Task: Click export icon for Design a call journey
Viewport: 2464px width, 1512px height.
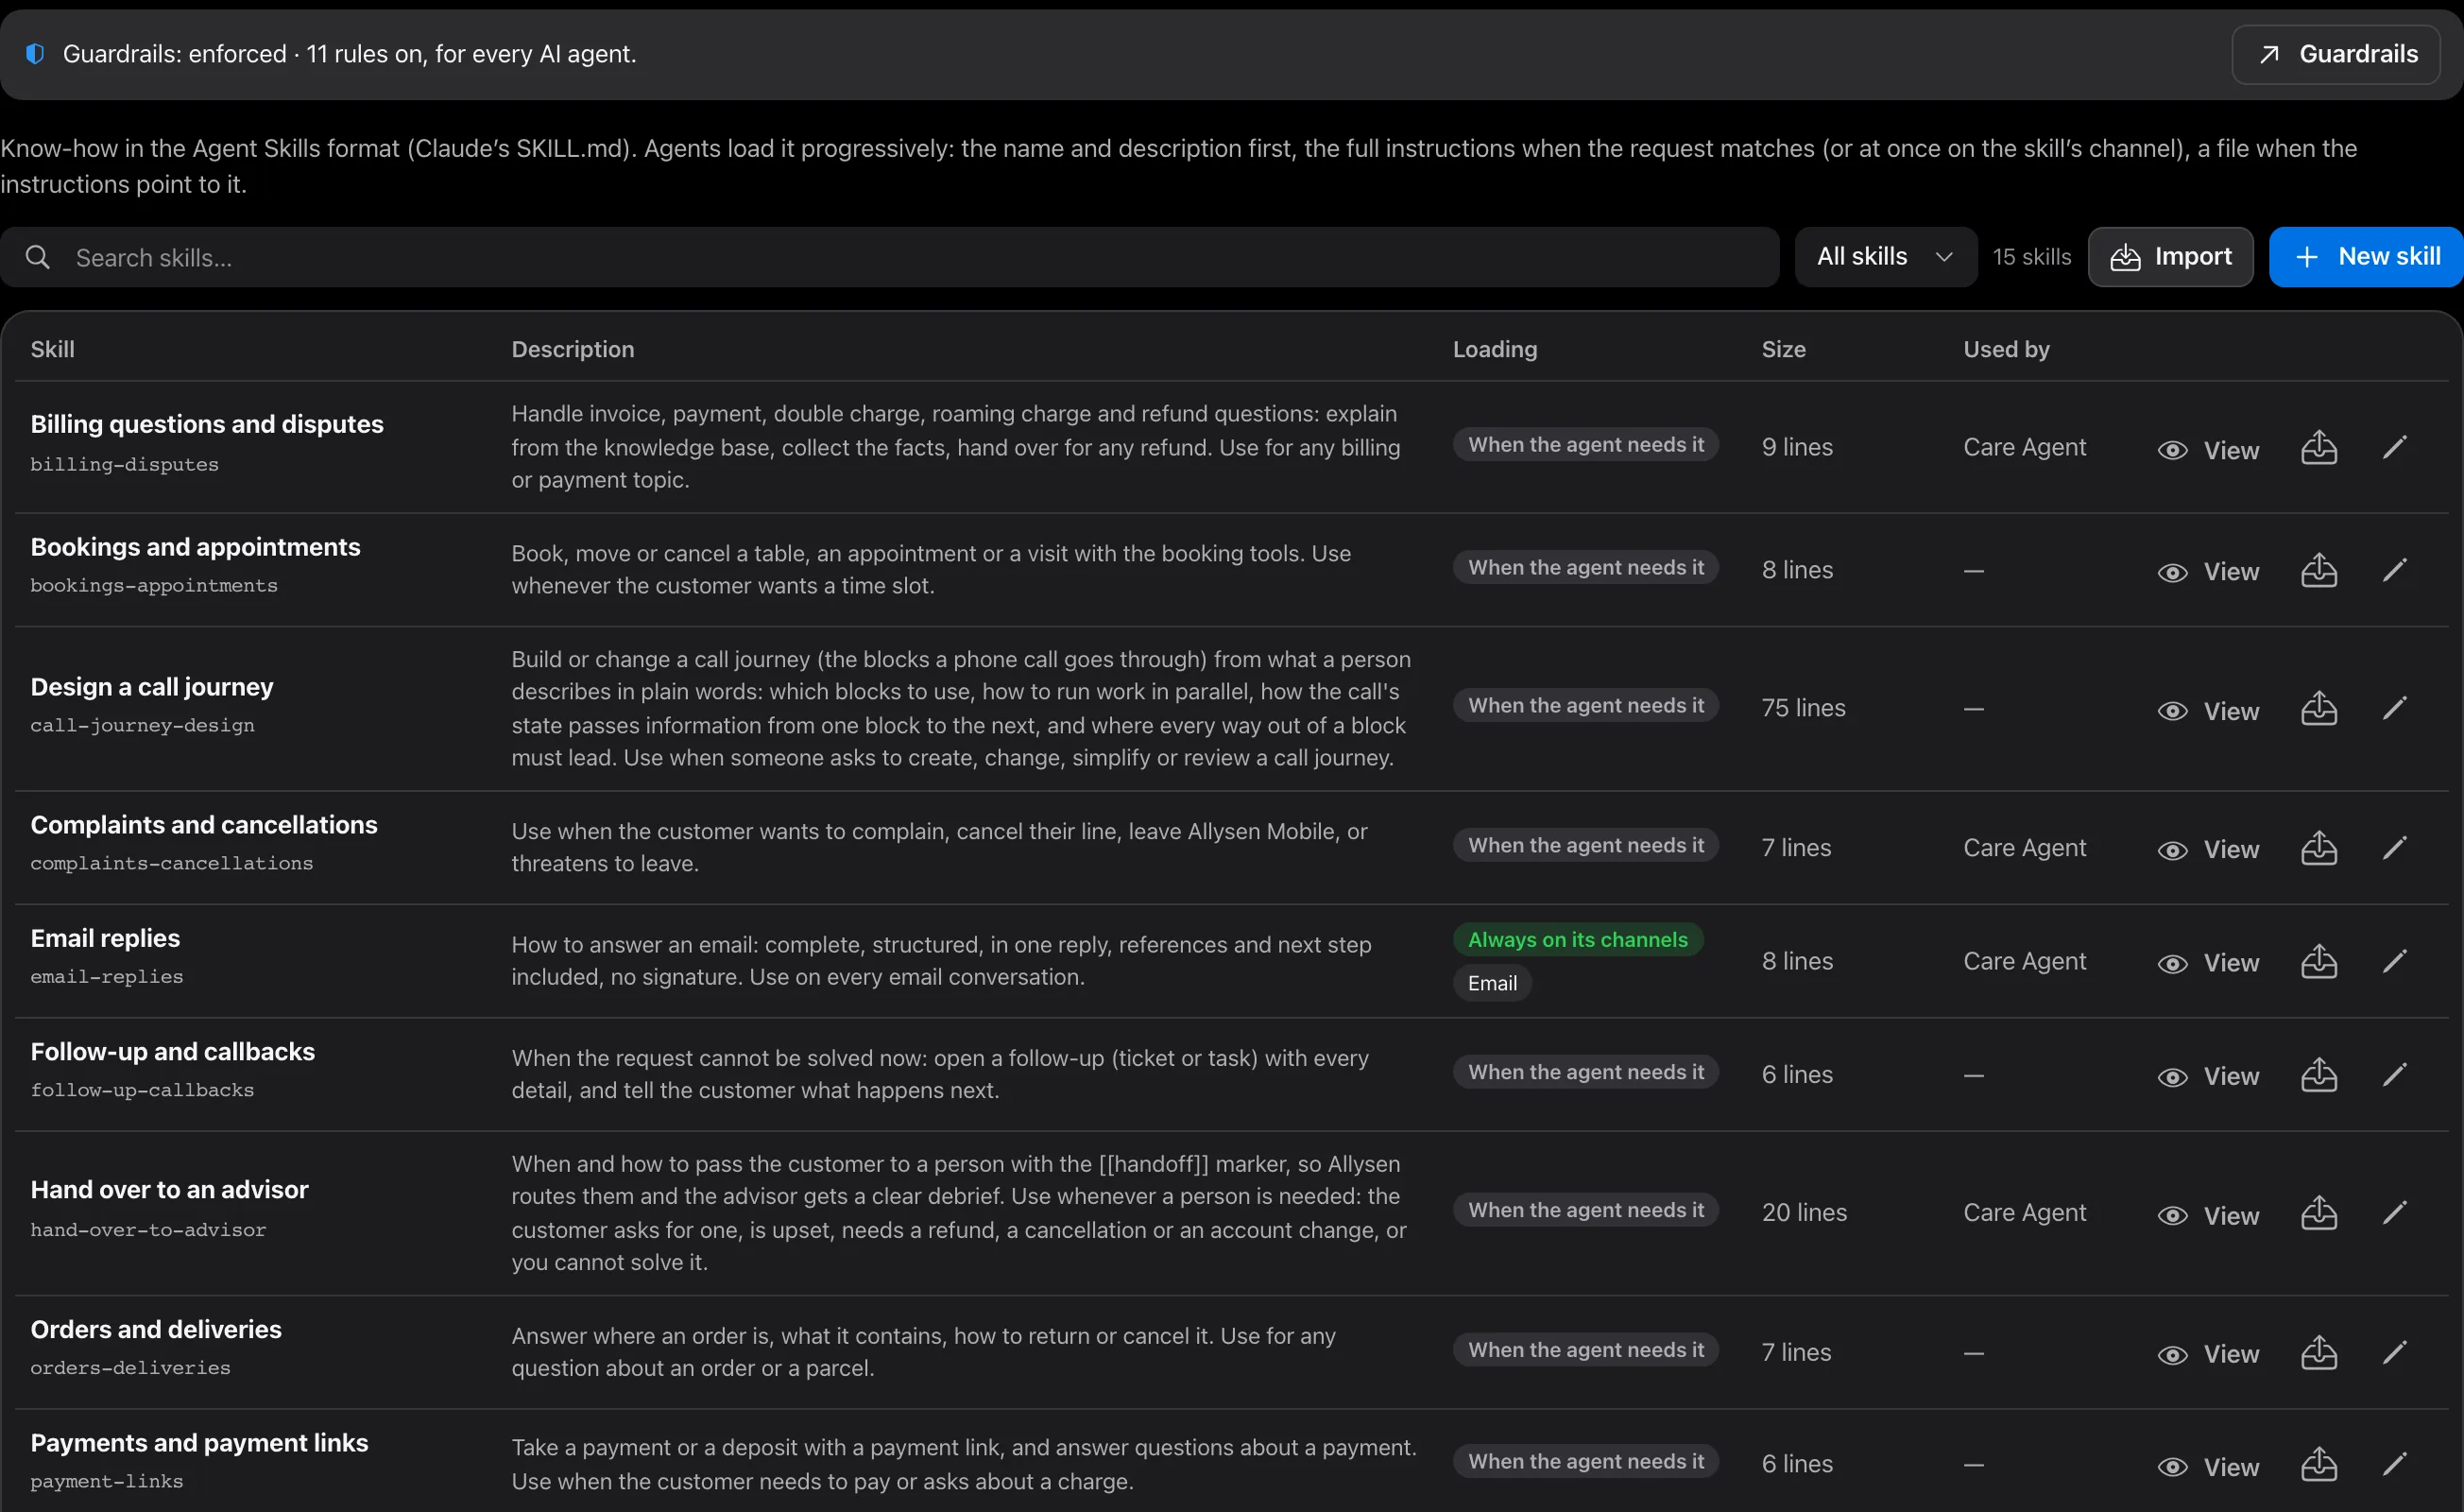Action: [2318, 709]
